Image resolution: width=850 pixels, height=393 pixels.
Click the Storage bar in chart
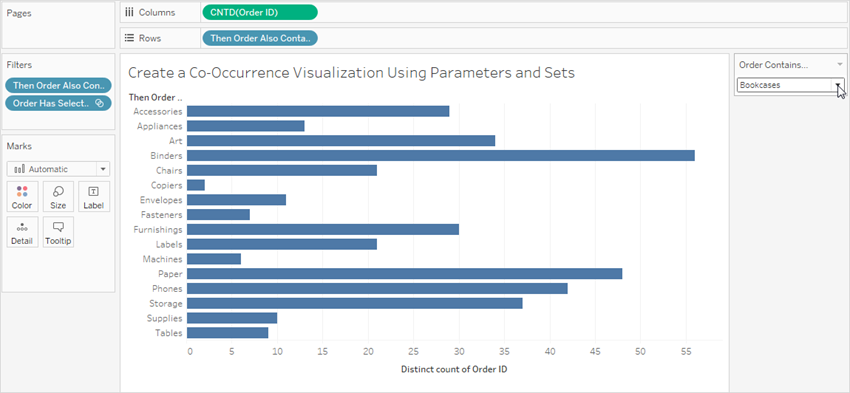355,303
